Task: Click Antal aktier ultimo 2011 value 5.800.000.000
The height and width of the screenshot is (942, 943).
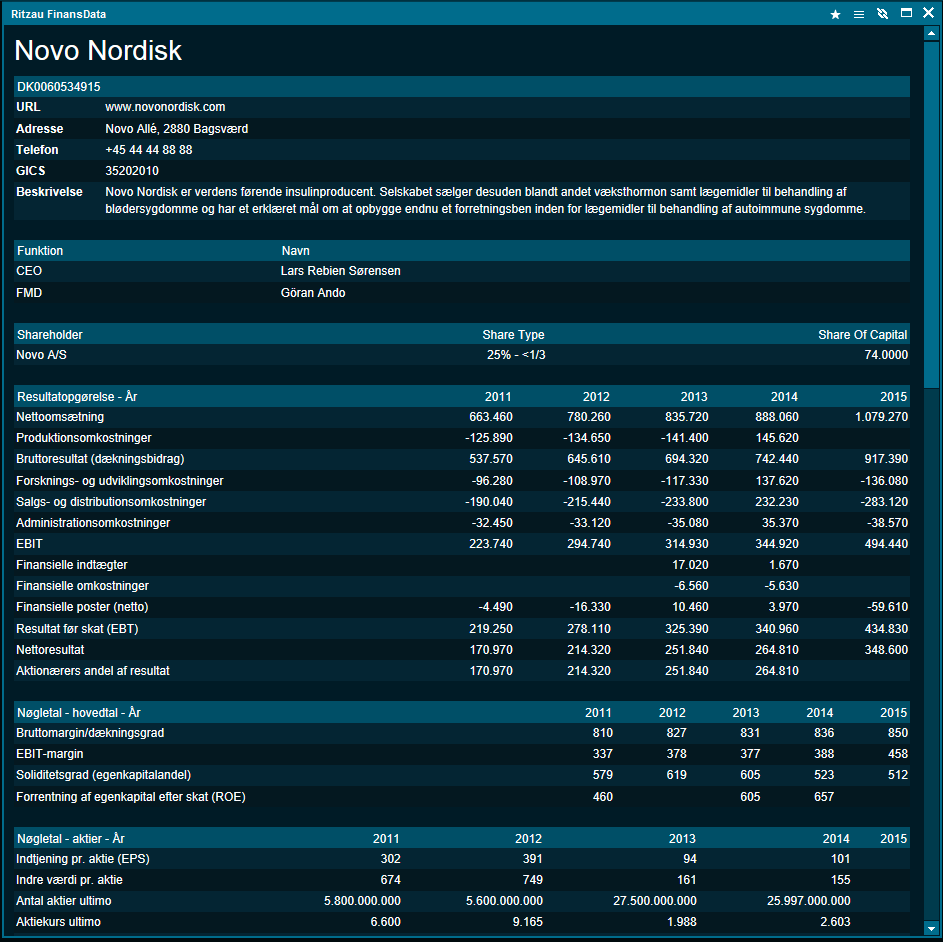Action: (363, 901)
